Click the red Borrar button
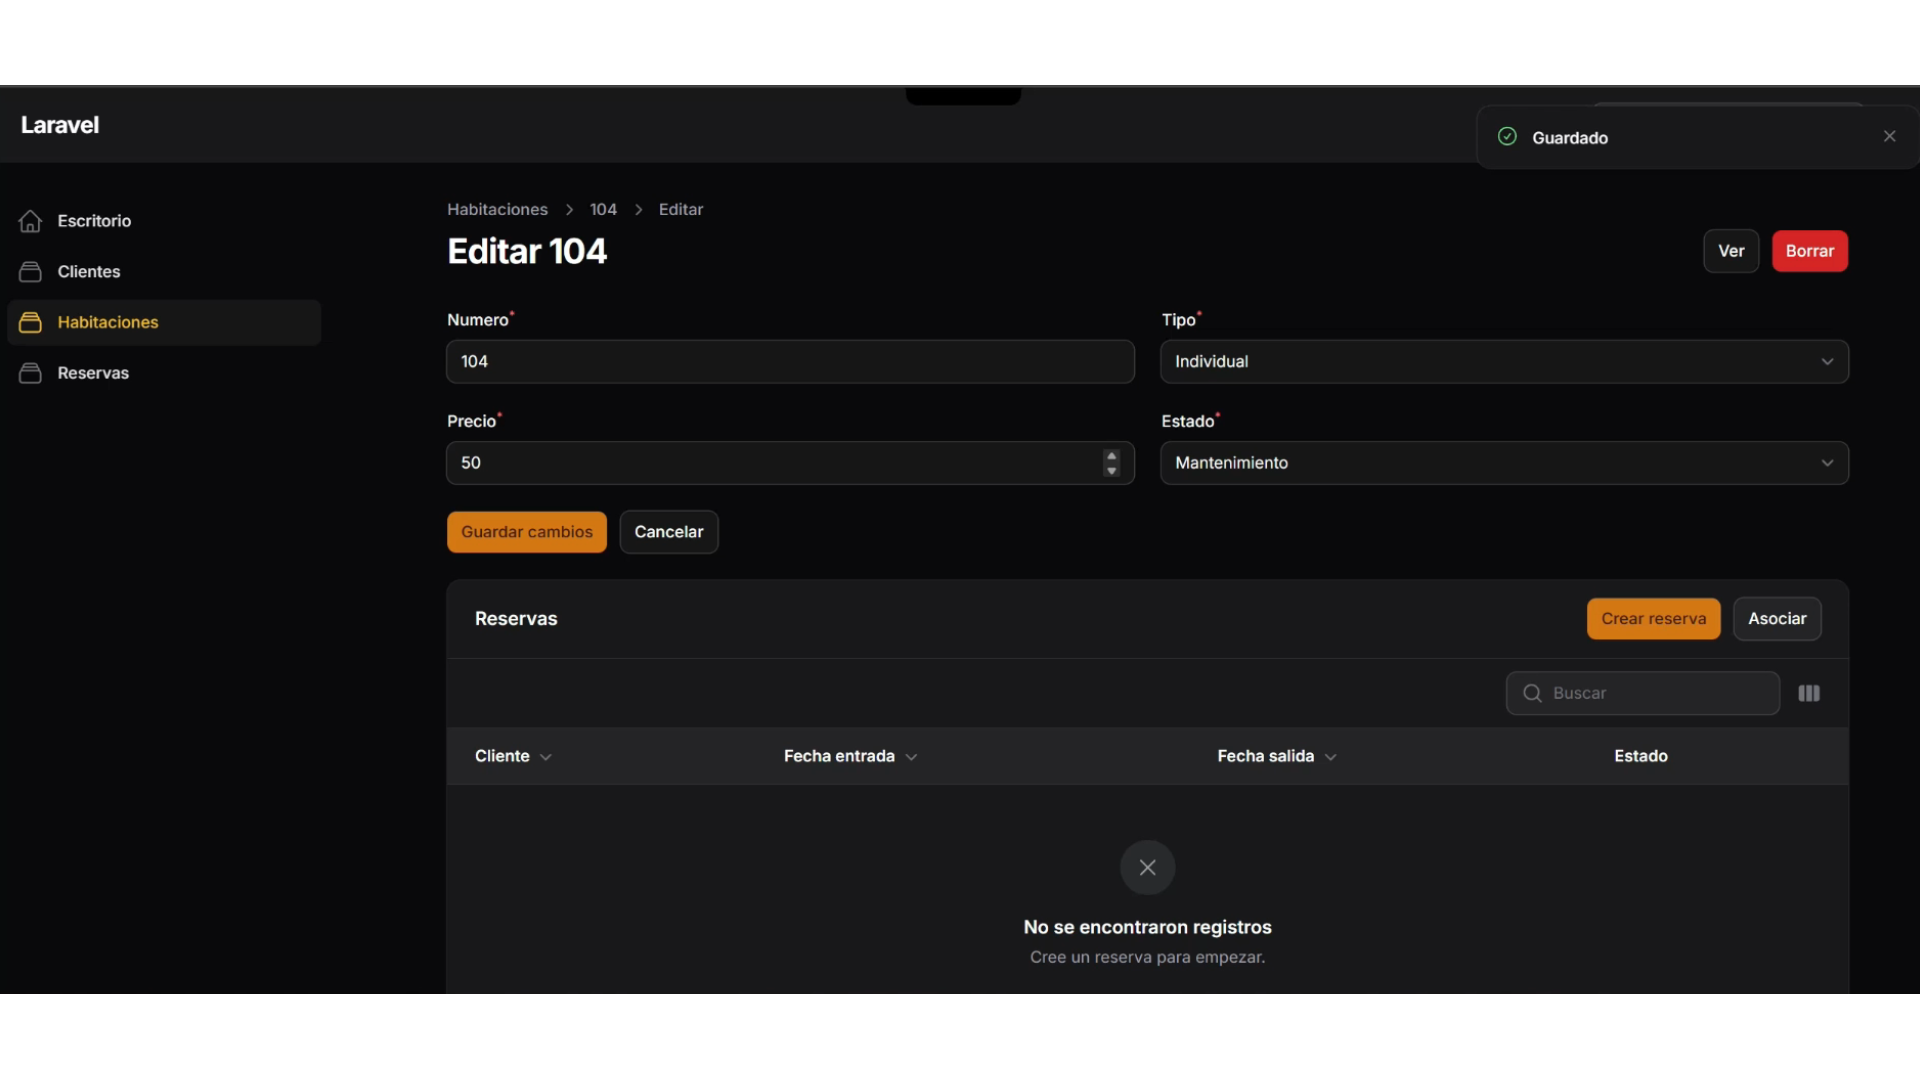This screenshot has width=1920, height=1080. pyautogui.click(x=1809, y=251)
